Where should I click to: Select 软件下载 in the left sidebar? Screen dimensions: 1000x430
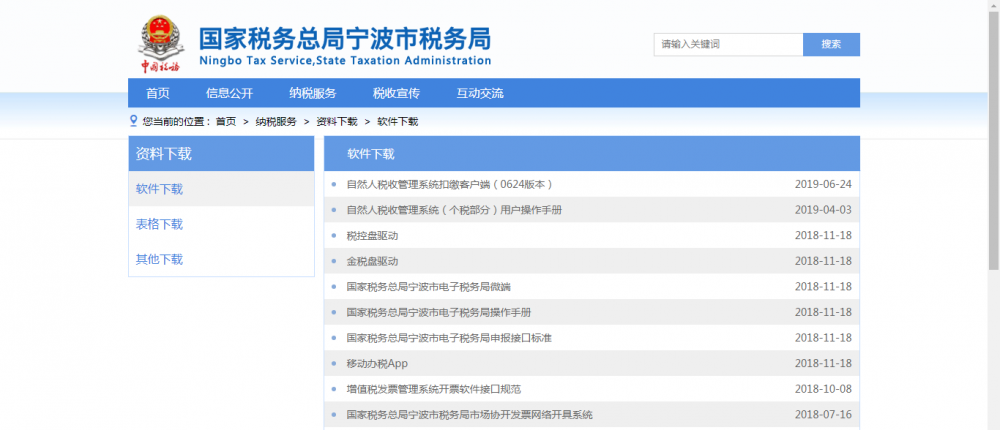coord(160,189)
